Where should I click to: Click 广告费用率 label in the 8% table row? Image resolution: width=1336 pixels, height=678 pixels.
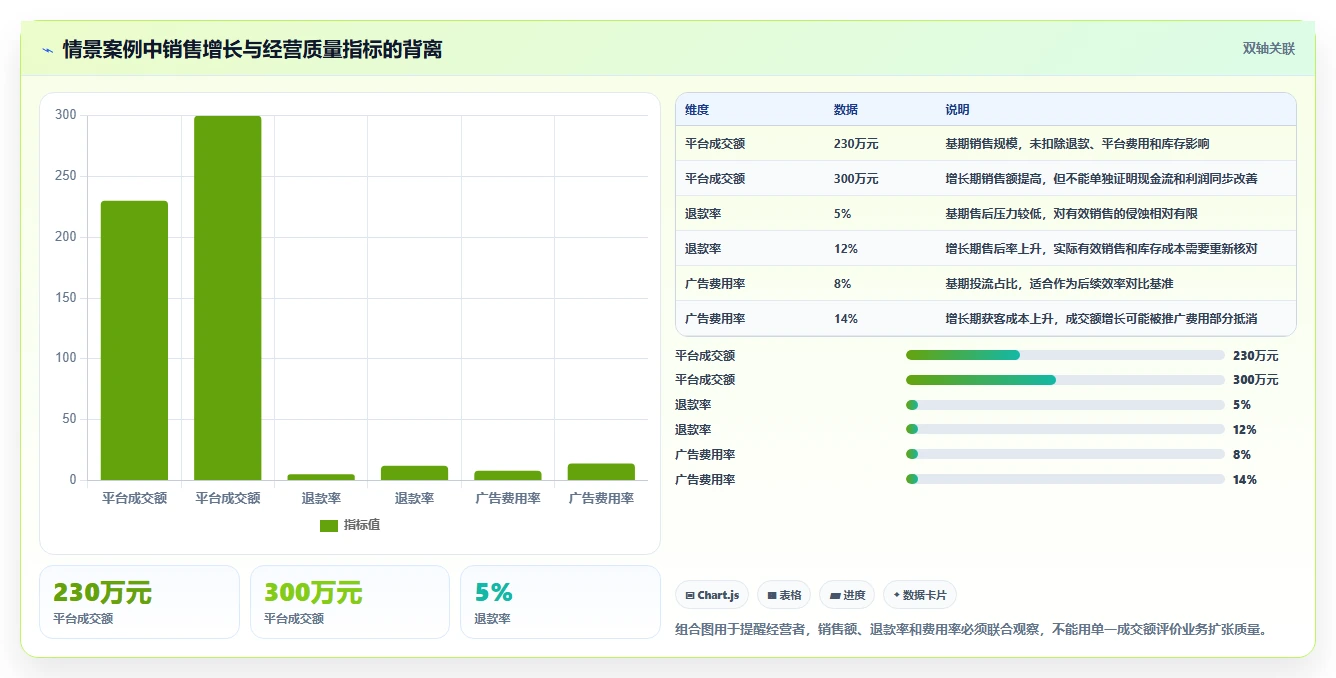click(715, 284)
